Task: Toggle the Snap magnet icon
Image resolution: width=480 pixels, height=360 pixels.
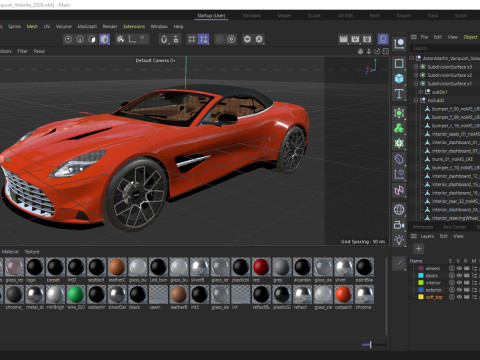Action: (164, 39)
